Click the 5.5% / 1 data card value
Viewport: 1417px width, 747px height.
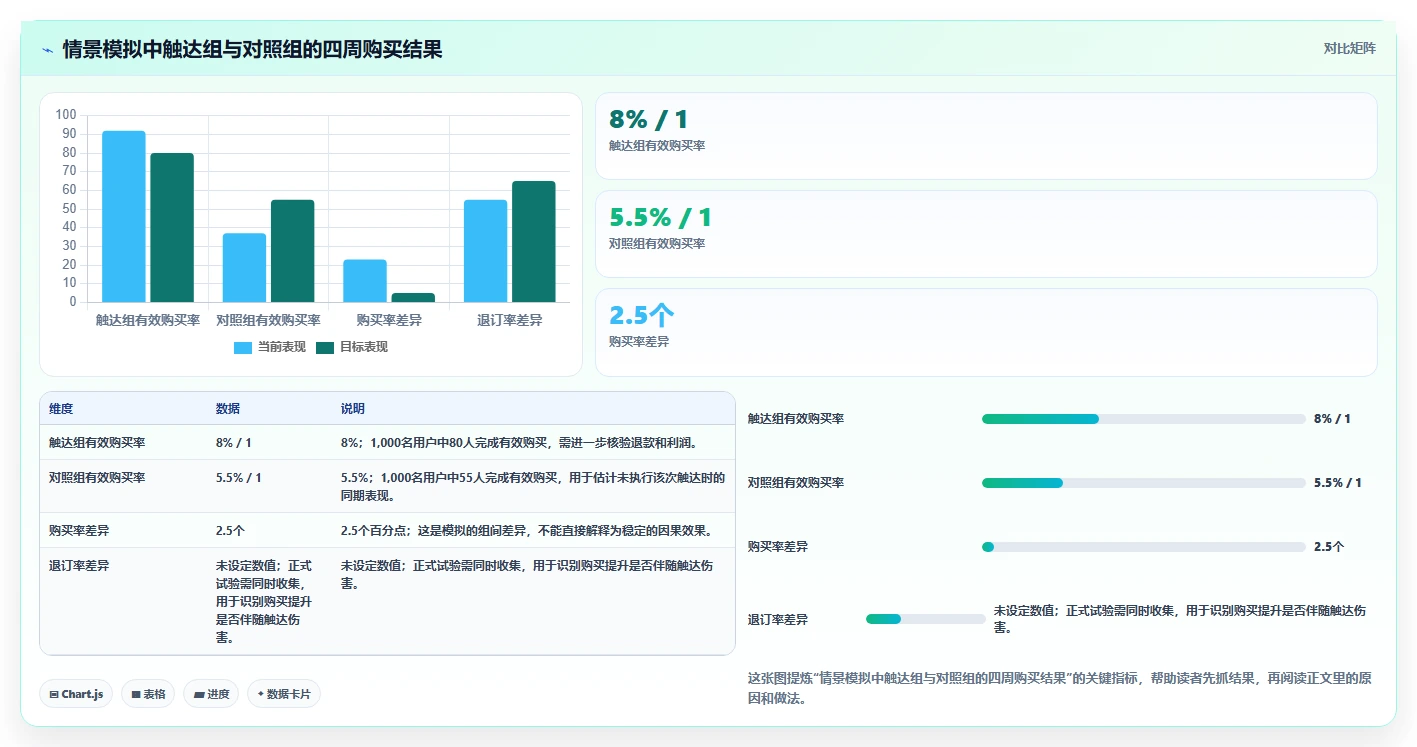click(x=661, y=218)
